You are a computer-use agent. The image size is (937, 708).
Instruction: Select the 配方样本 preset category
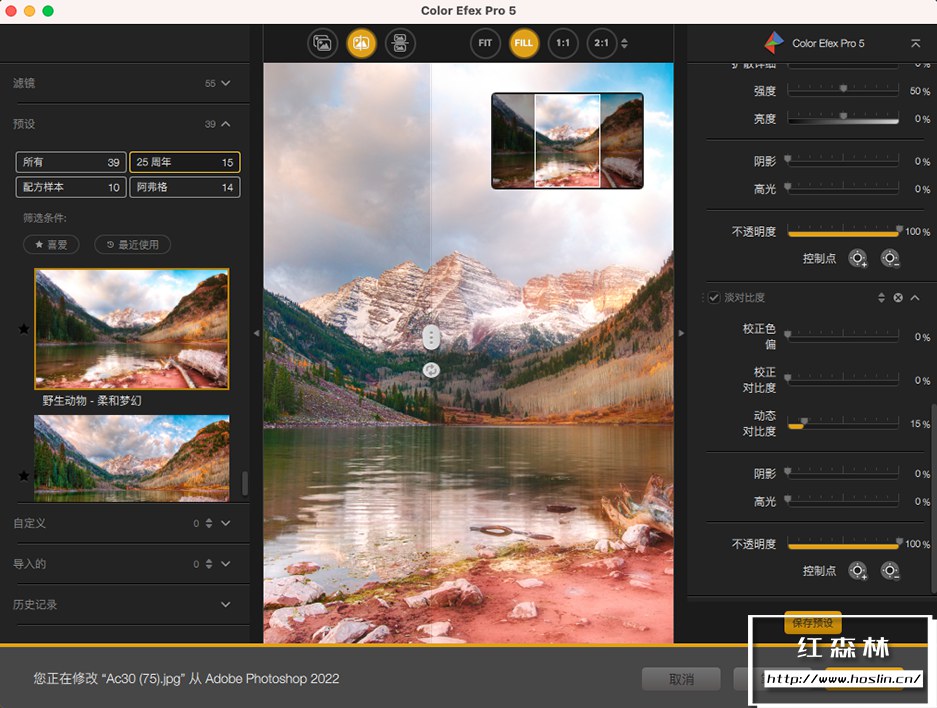tap(71, 187)
